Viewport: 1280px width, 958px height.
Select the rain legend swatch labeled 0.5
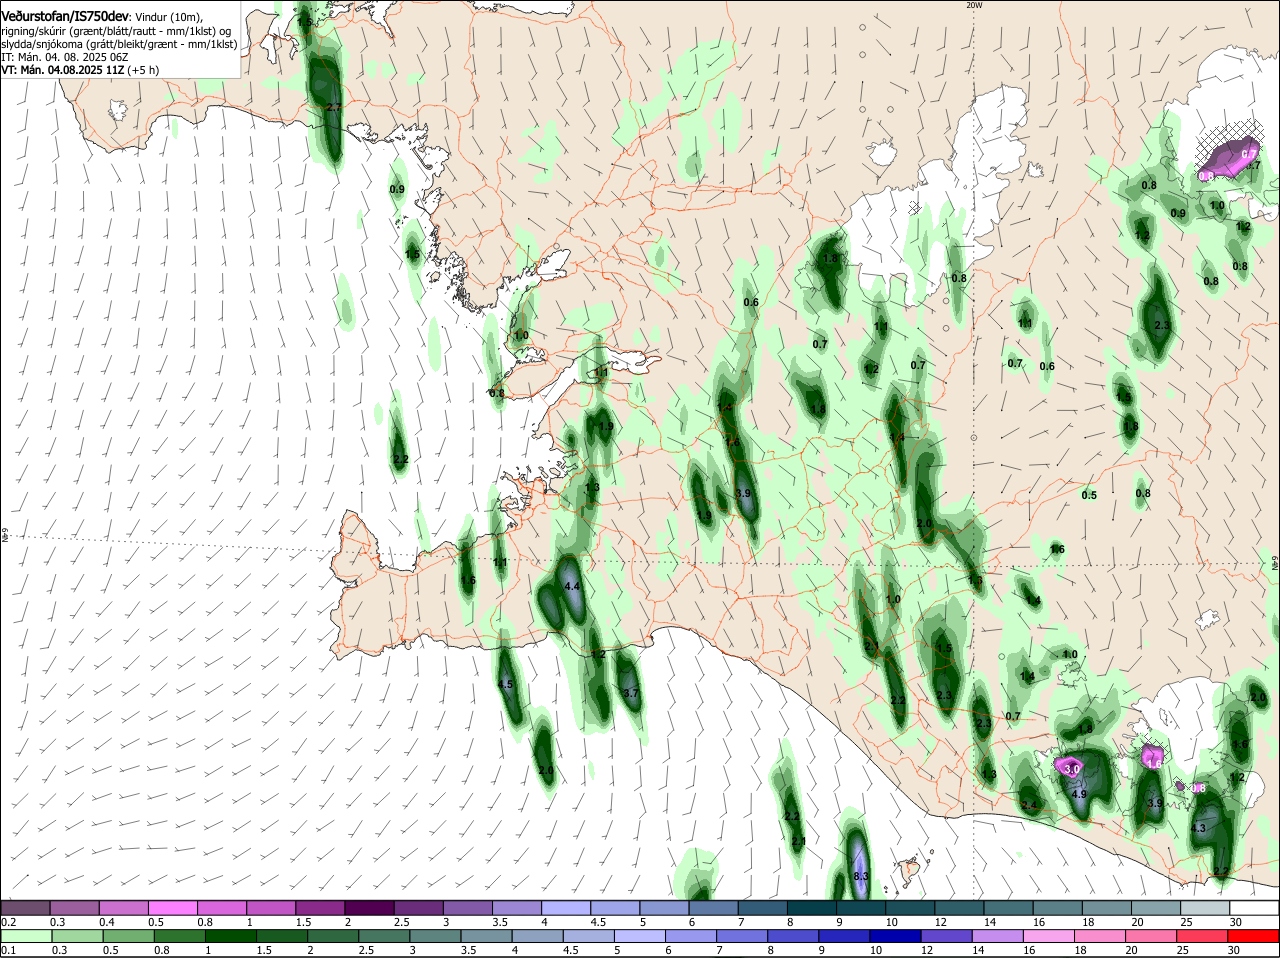(127, 935)
